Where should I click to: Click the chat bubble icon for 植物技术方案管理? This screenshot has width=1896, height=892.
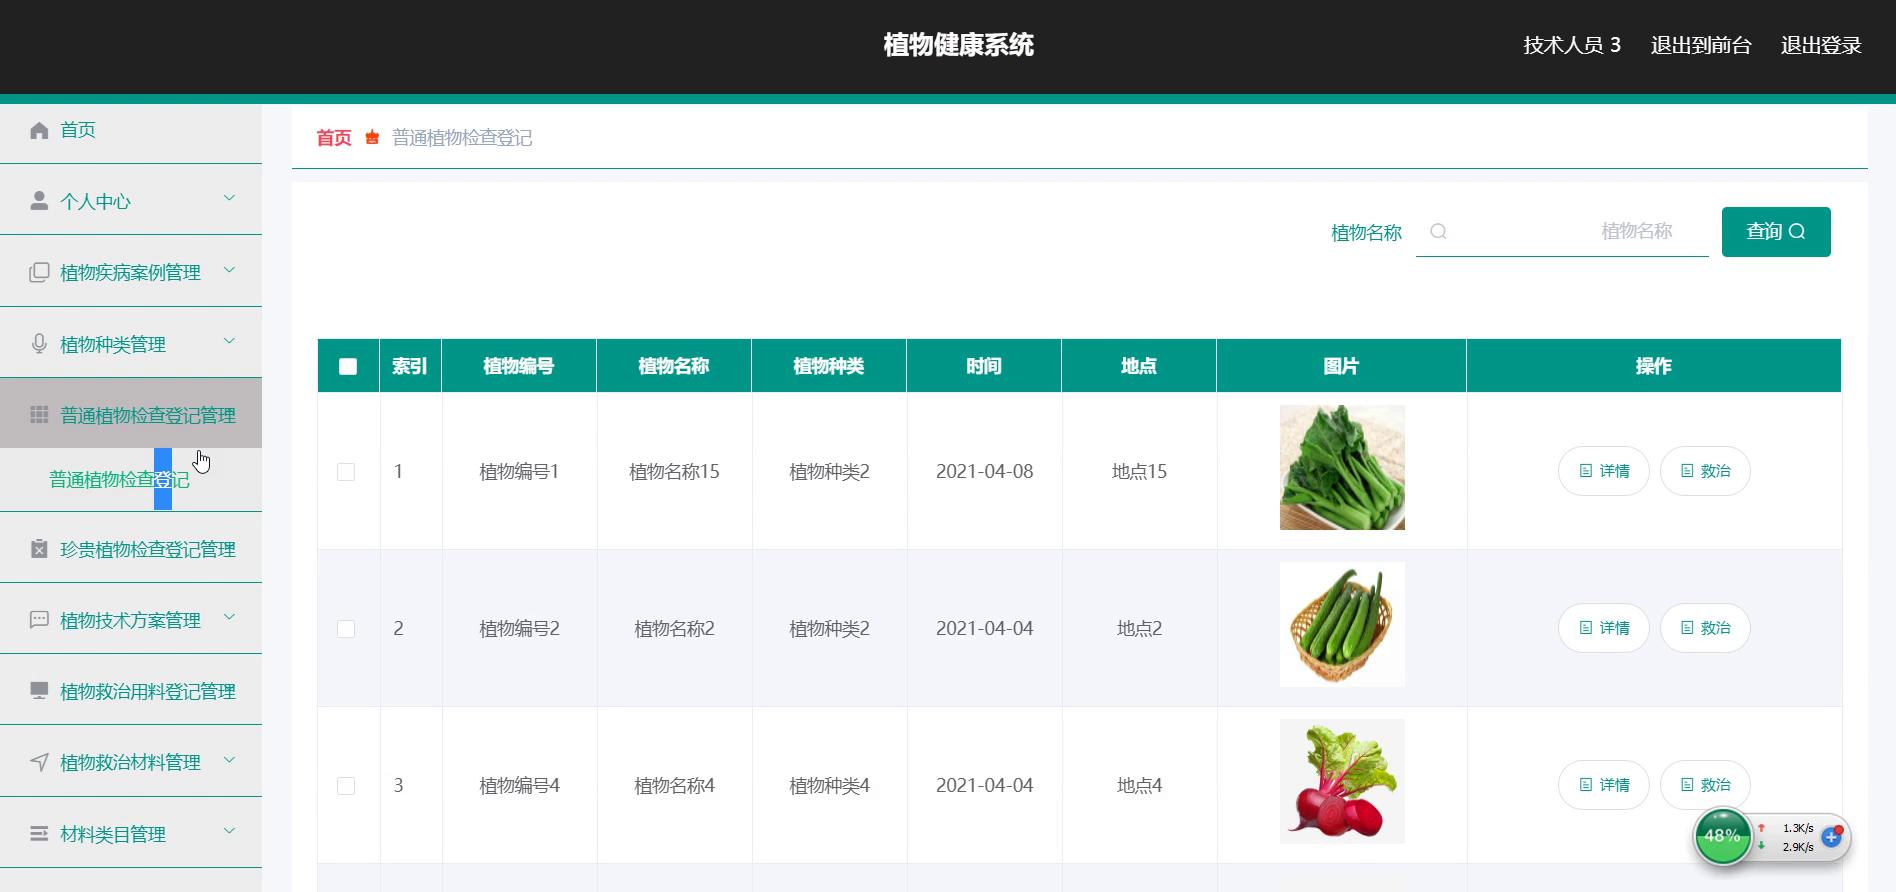(x=39, y=620)
